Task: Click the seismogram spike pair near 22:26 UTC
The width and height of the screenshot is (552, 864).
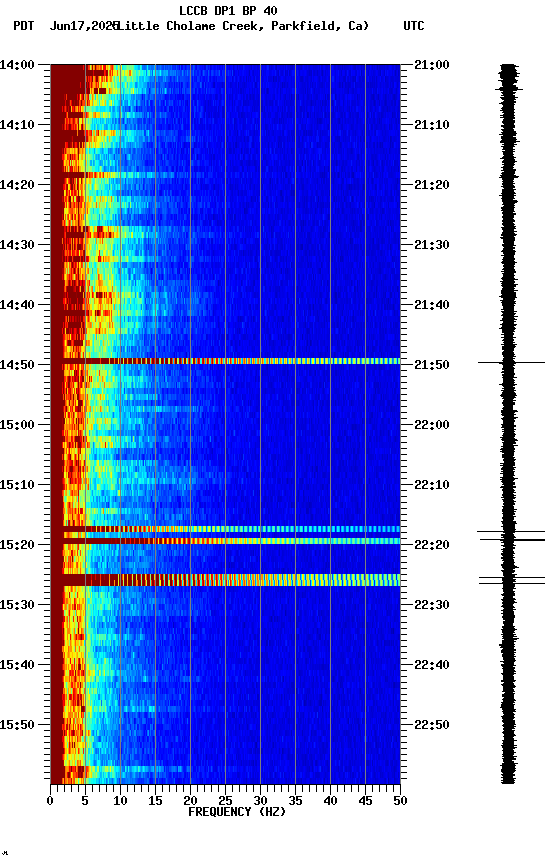Action: [512, 580]
